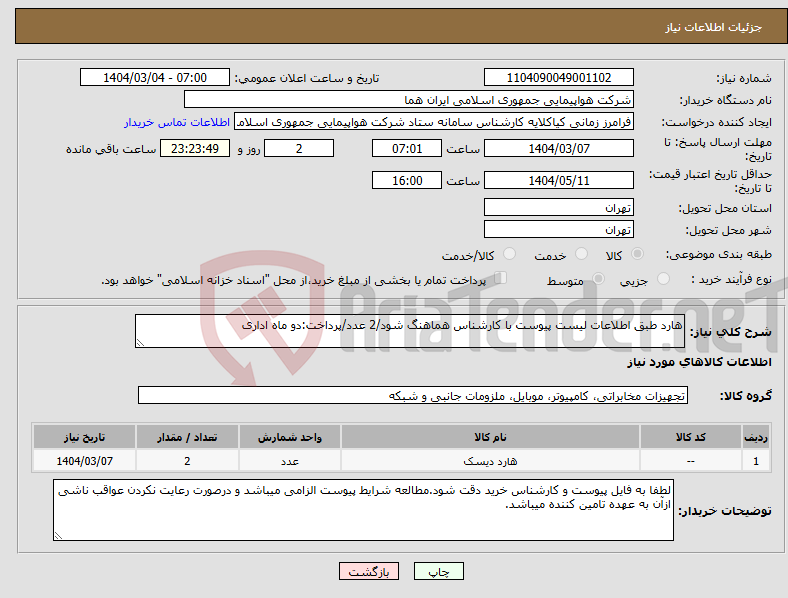Select the جزیی purchase type radio
Screen dimensions: 788x598
[x=663, y=279]
